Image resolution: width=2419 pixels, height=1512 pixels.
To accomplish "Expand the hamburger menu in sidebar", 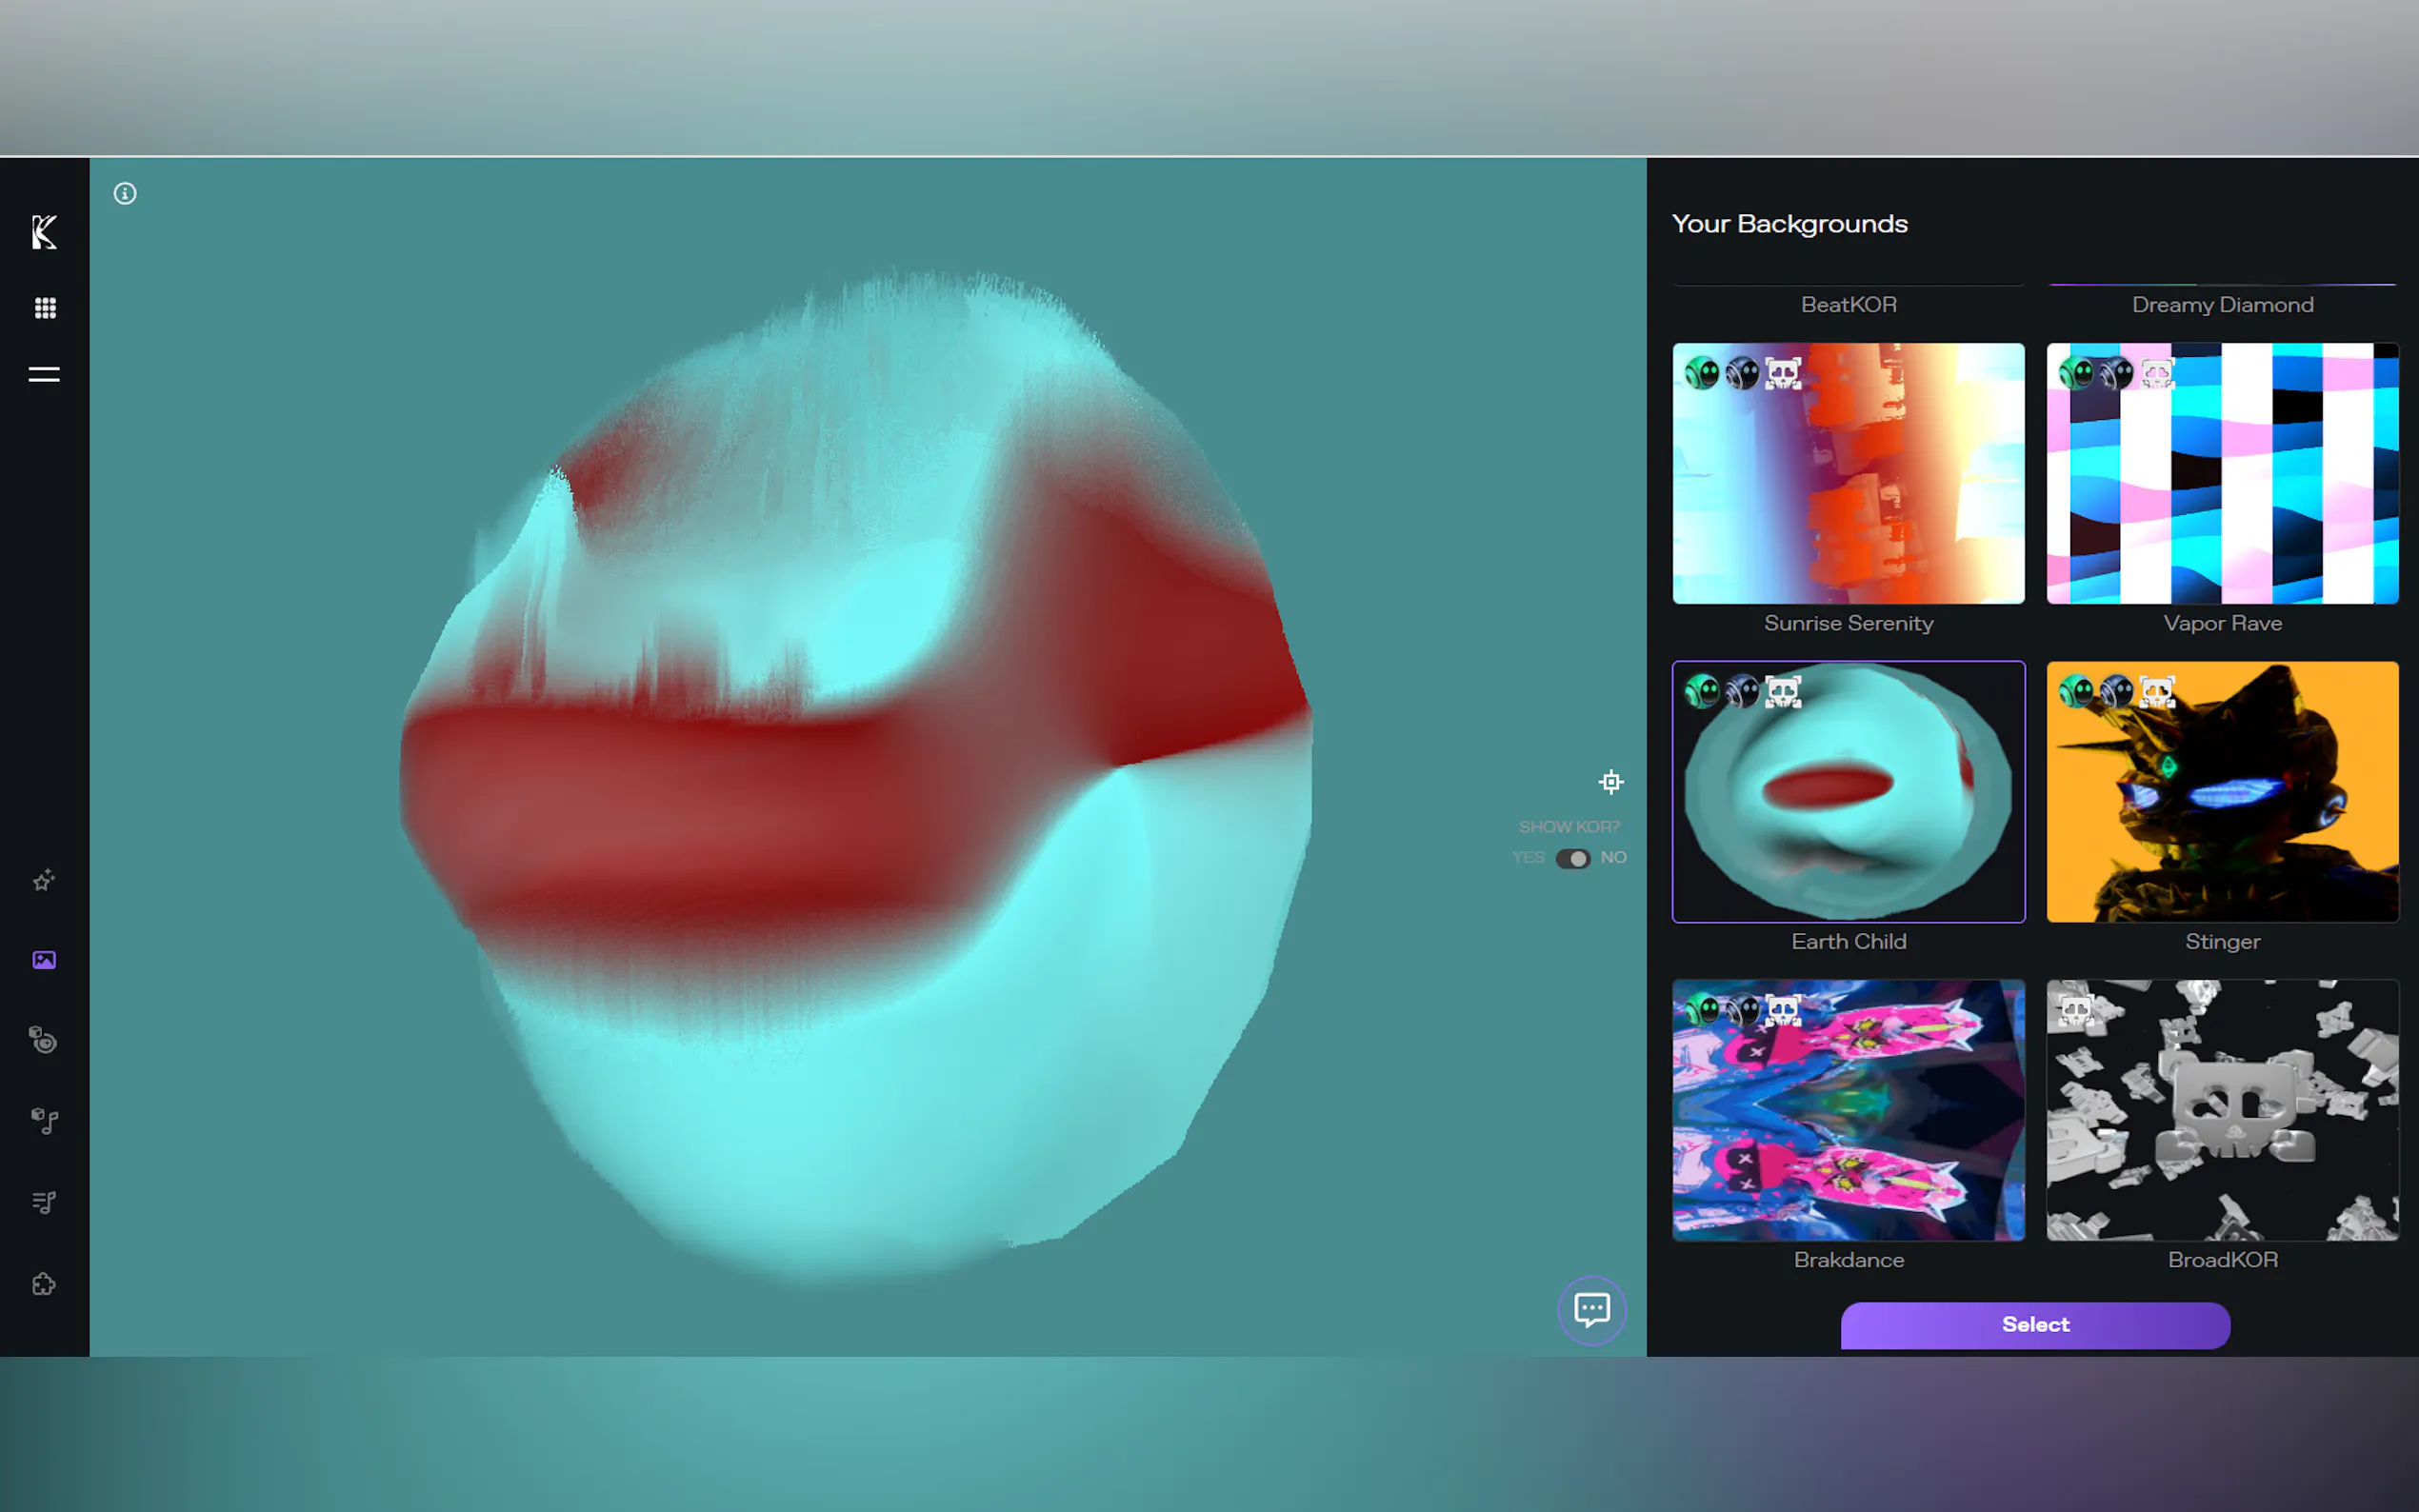I will (x=44, y=375).
